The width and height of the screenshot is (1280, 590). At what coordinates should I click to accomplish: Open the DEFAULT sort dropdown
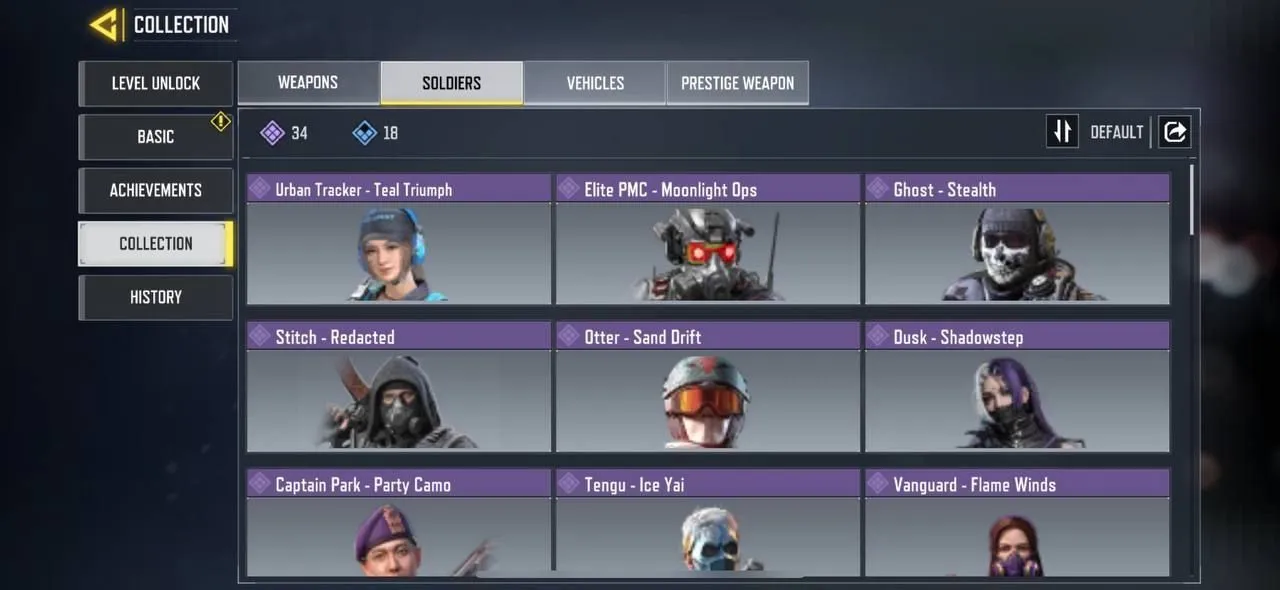pos(1116,132)
